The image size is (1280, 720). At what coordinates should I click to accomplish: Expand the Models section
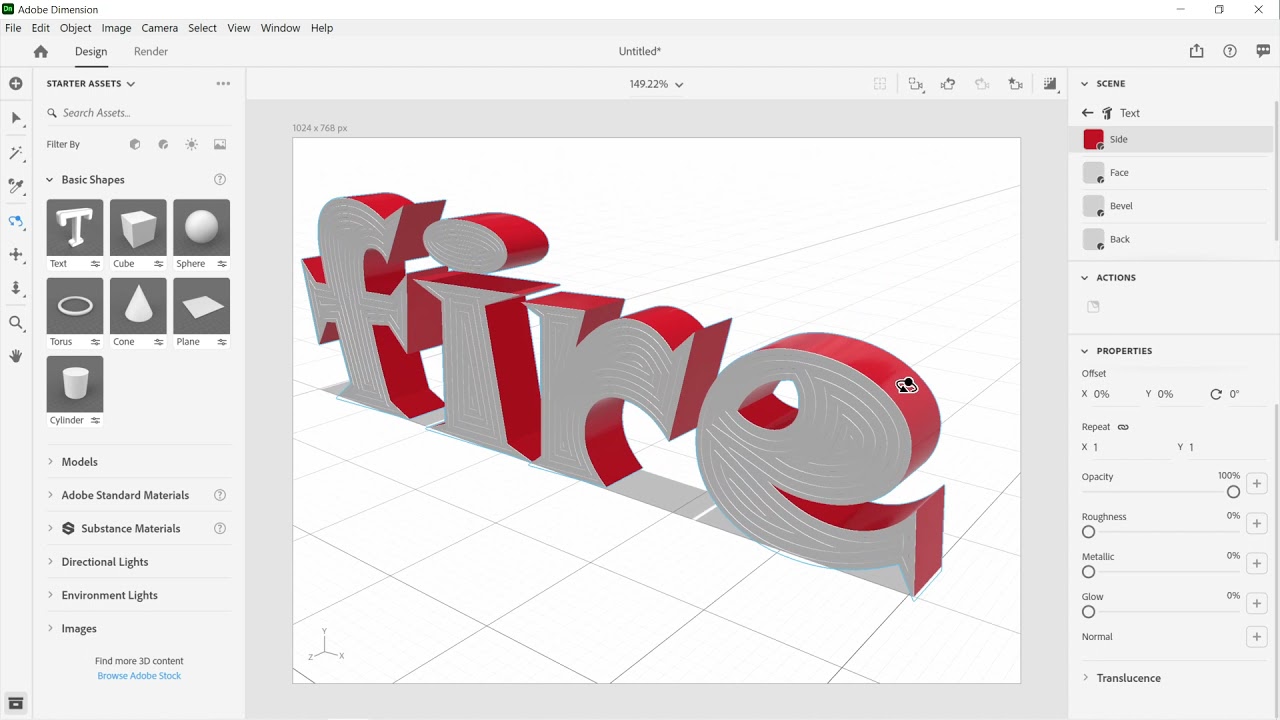point(50,462)
